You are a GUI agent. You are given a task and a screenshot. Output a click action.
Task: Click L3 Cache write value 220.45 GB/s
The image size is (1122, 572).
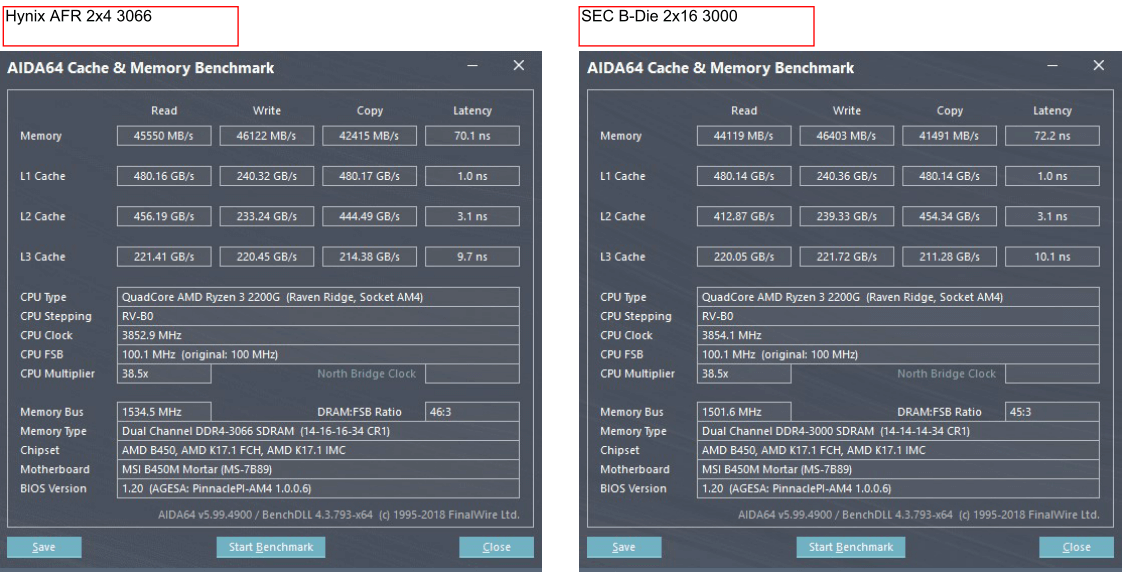266,256
